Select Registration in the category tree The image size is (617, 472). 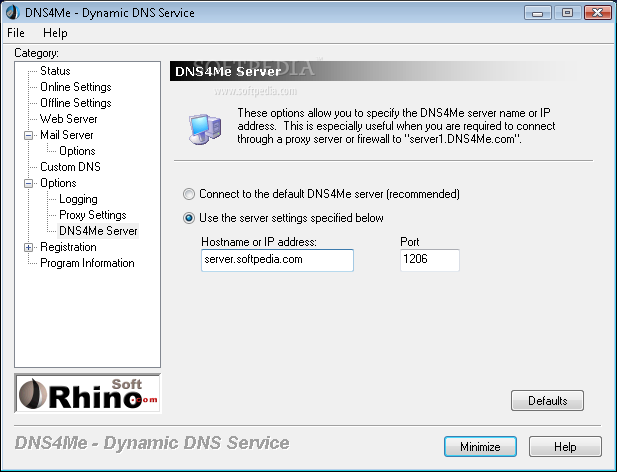(x=68, y=247)
